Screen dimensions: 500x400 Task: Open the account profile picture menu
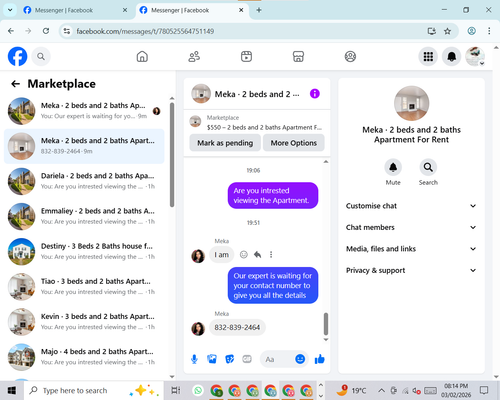click(x=475, y=56)
